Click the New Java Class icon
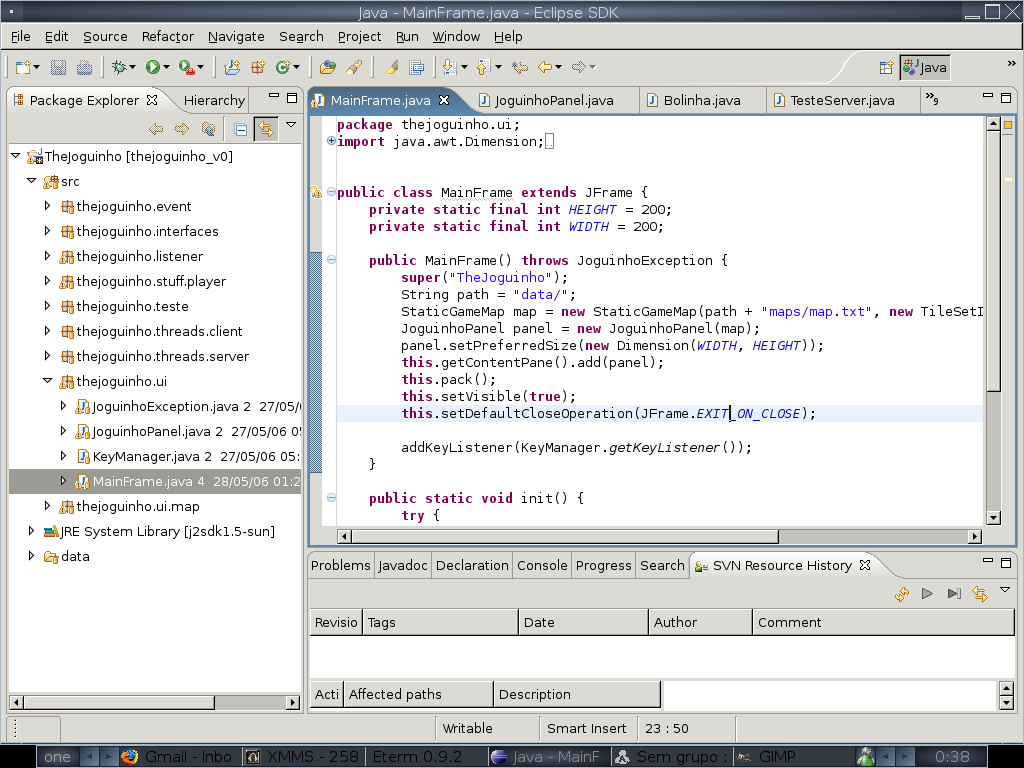 (283, 67)
